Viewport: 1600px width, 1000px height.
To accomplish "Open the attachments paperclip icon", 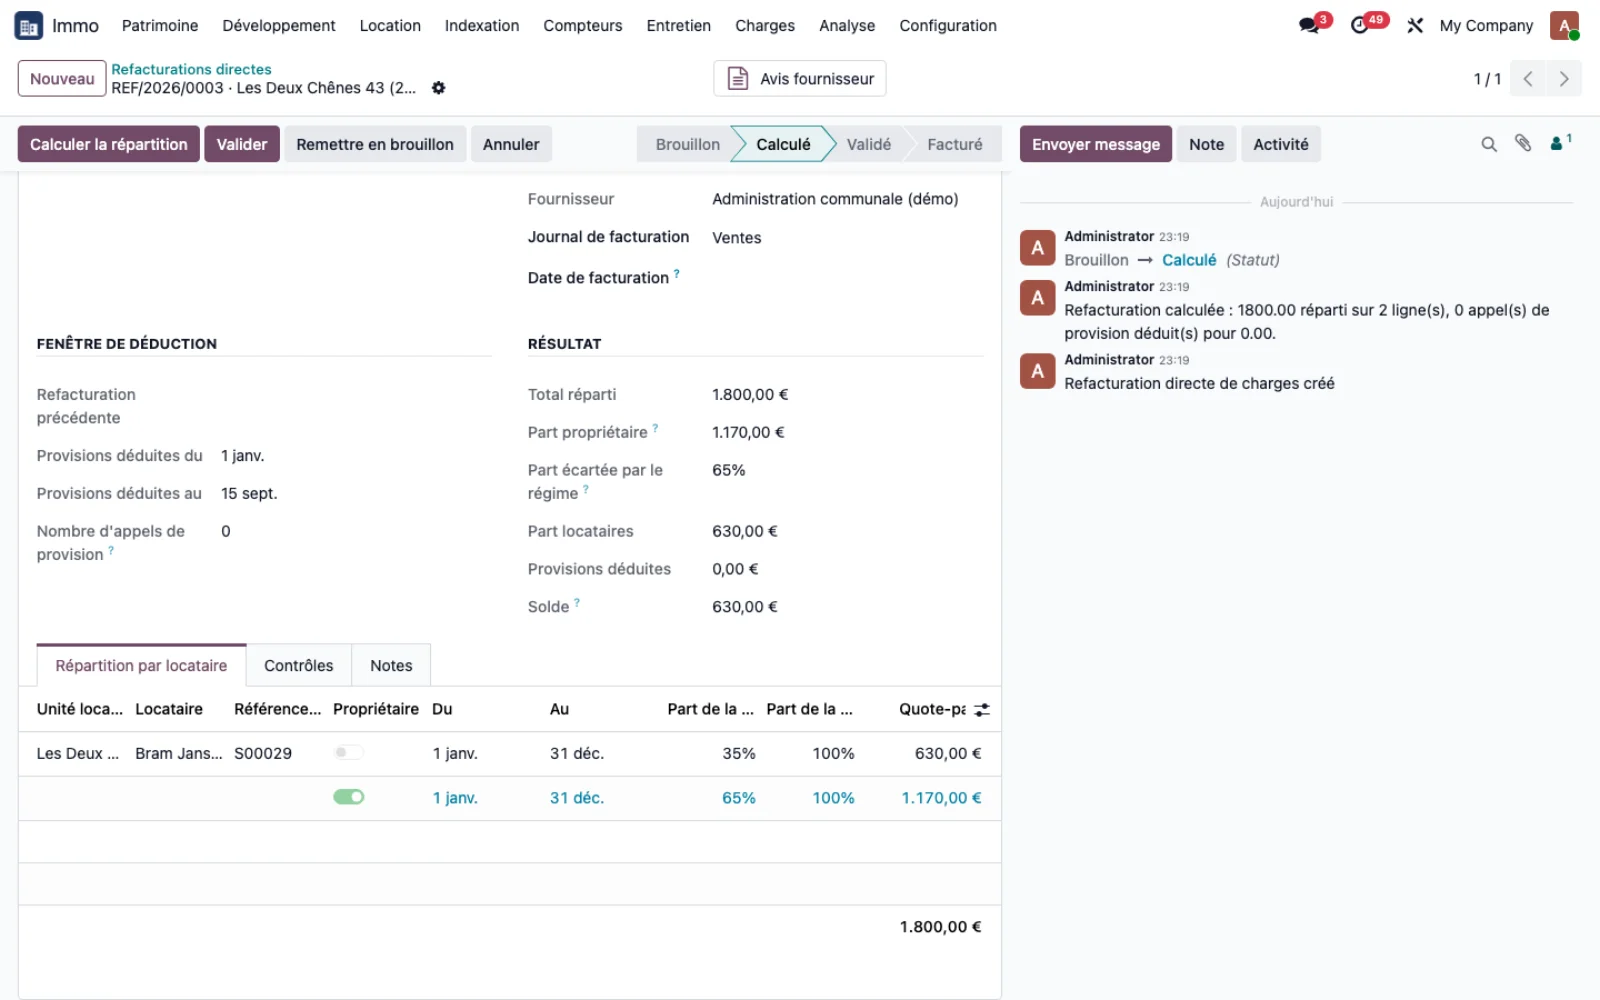I will point(1523,144).
